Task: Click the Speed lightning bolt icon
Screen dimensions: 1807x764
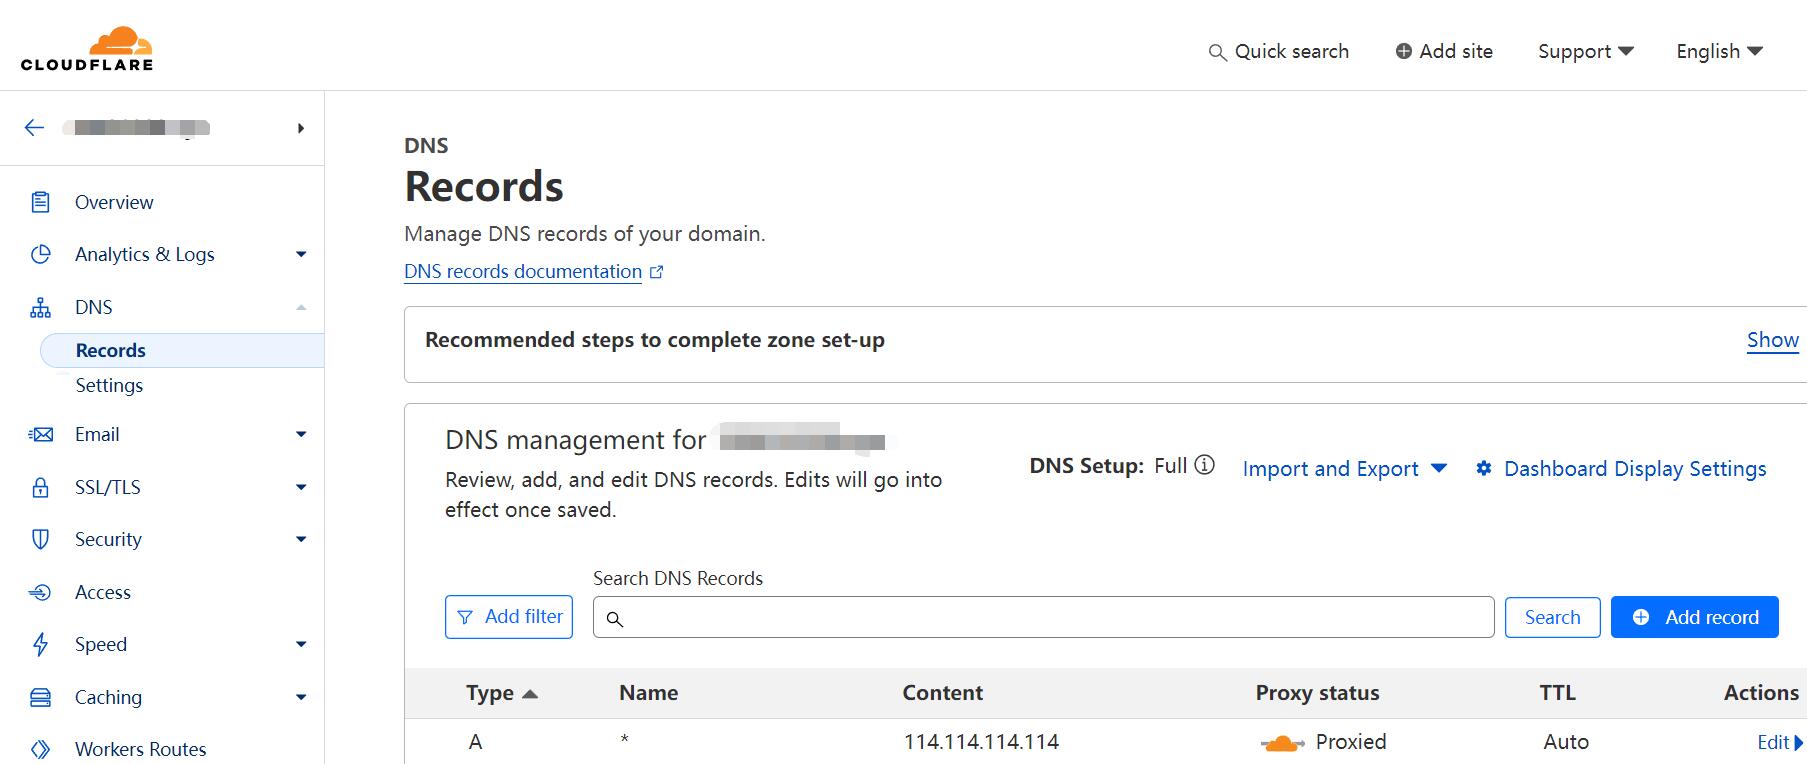Action: (40, 644)
